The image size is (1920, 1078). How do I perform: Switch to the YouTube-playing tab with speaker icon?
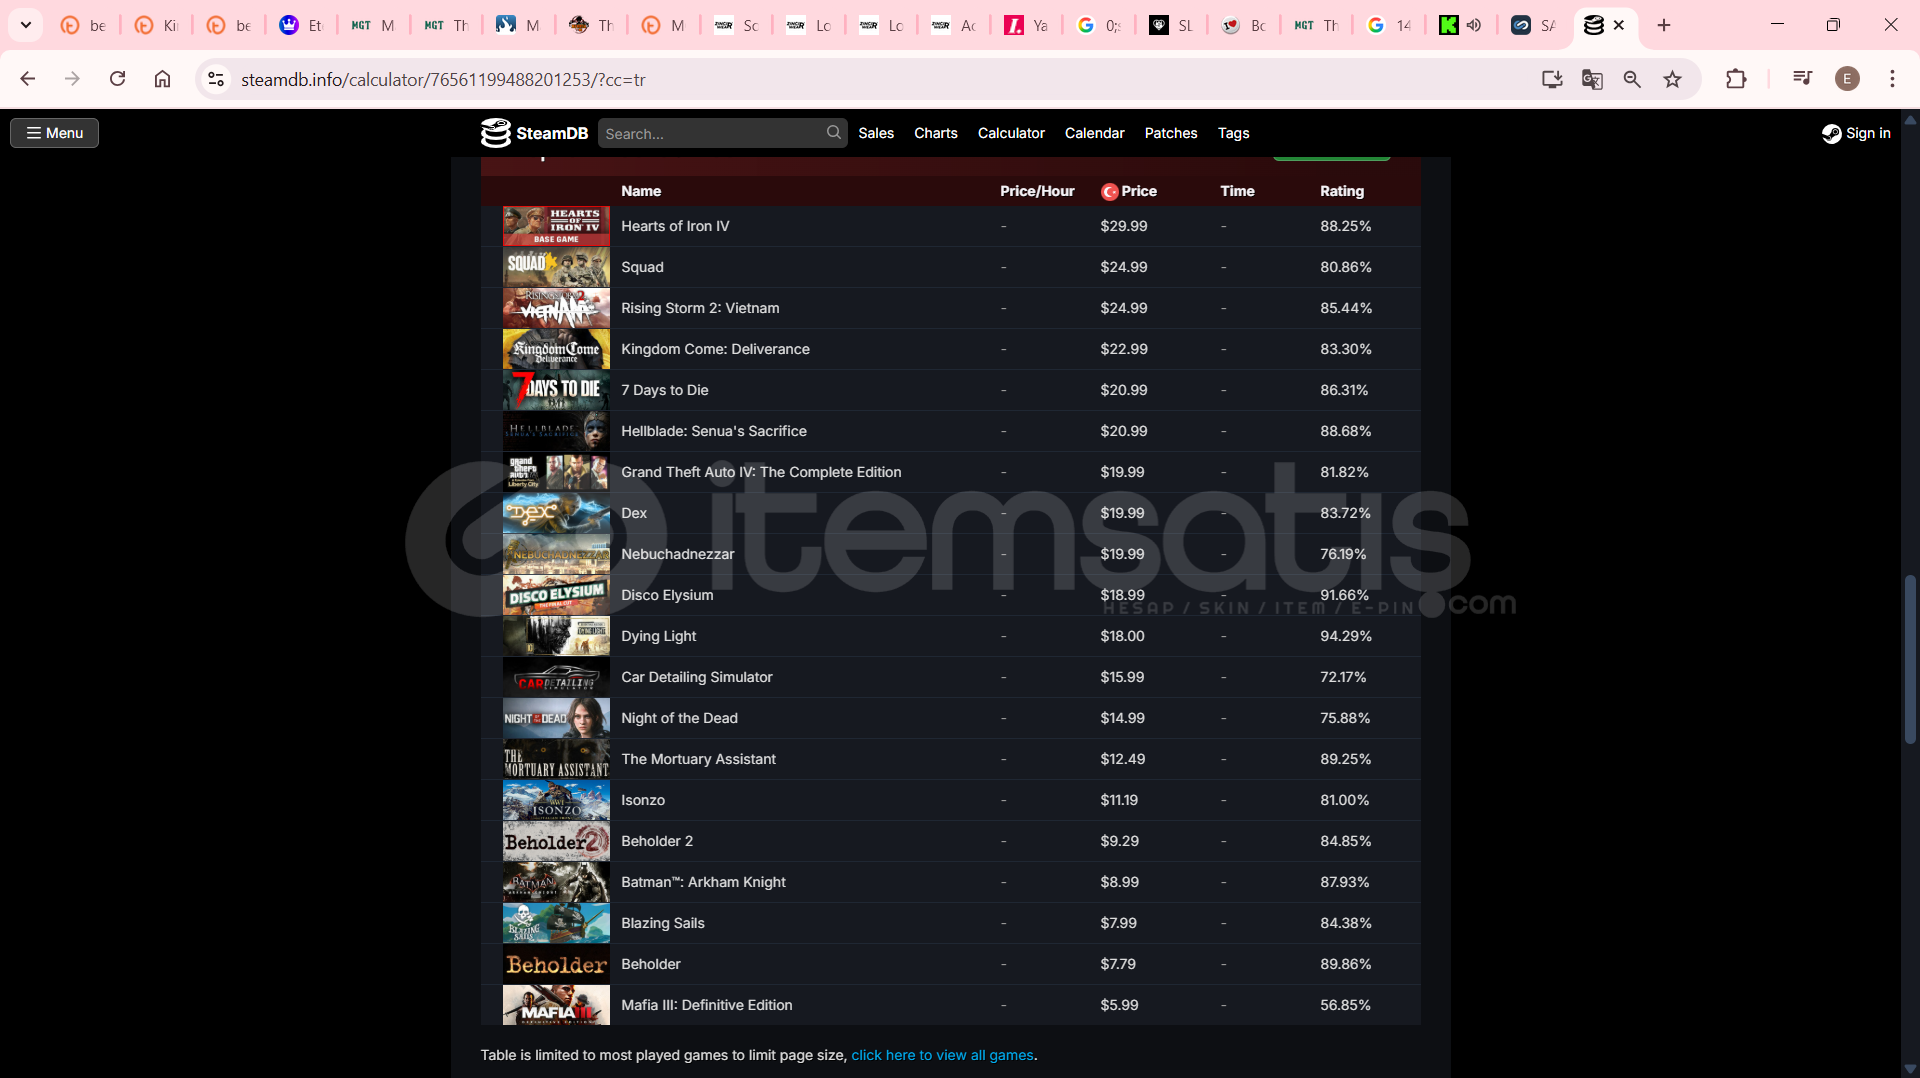pyautogui.click(x=1461, y=25)
